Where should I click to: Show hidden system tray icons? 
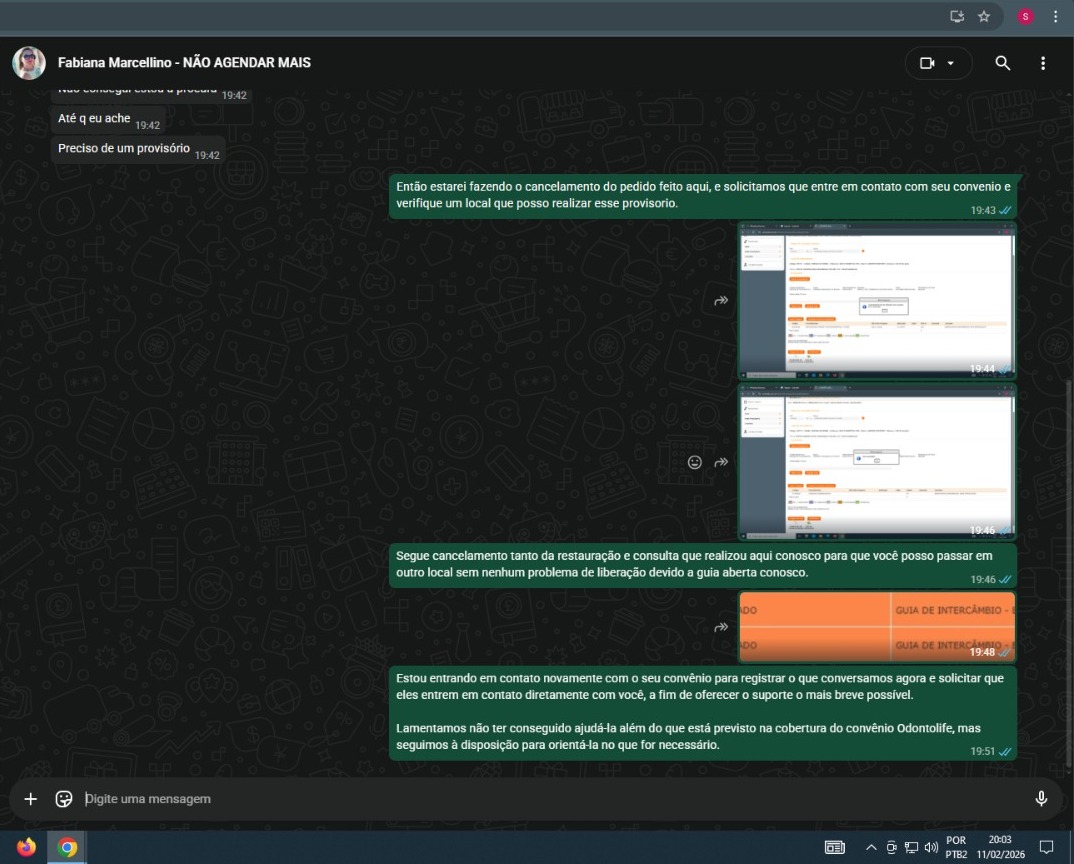click(x=871, y=848)
